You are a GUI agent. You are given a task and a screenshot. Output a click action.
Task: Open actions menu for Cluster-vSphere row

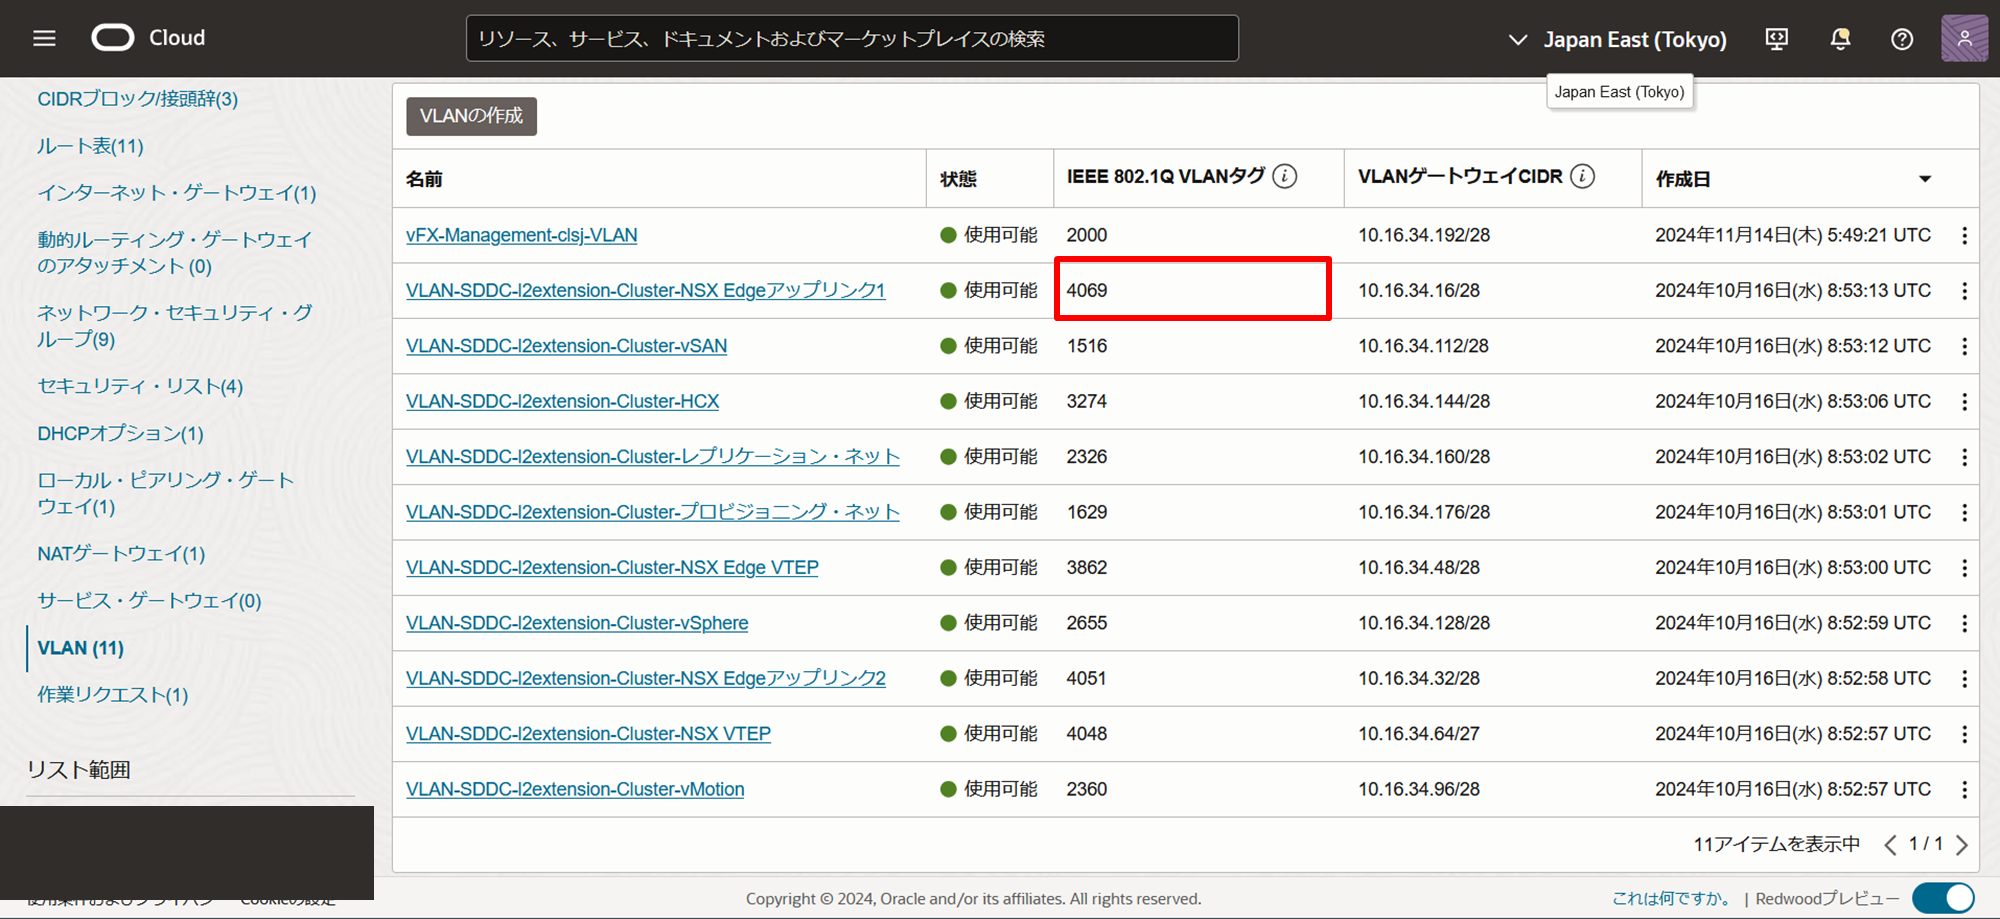click(x=1964, y=623)
